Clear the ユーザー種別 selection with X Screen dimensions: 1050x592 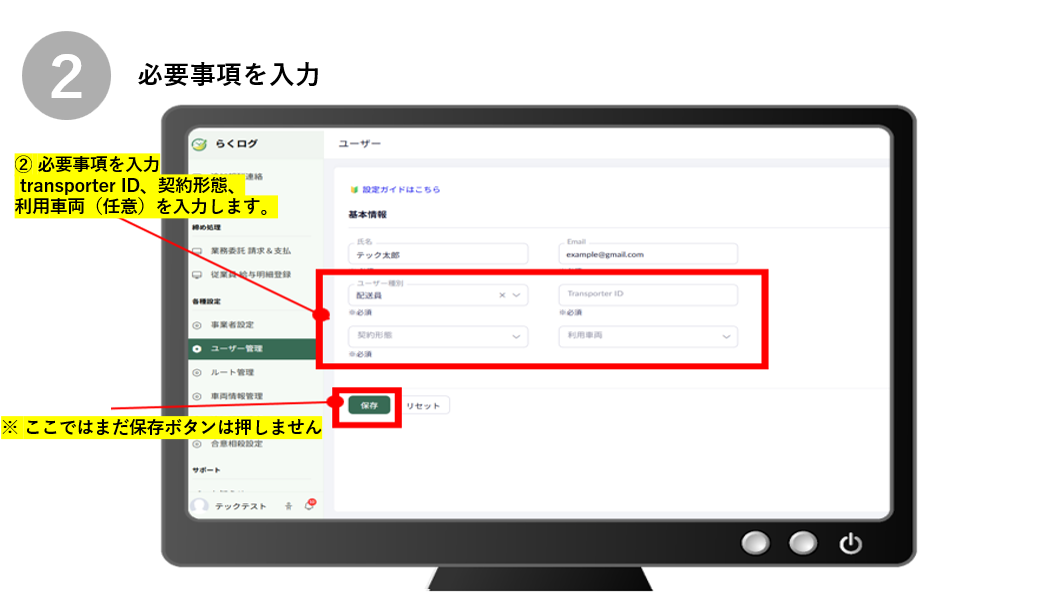coord(502,295)
